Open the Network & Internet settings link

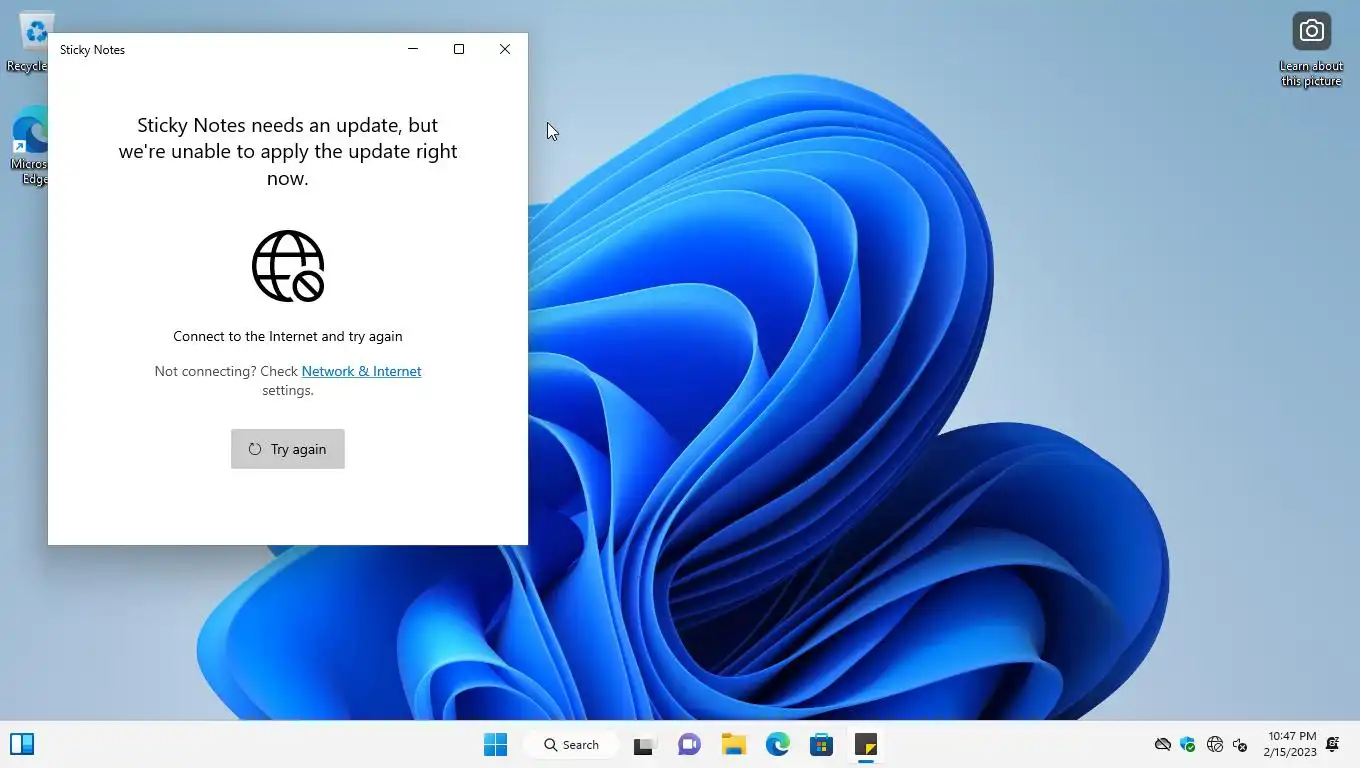coord(361,371)
